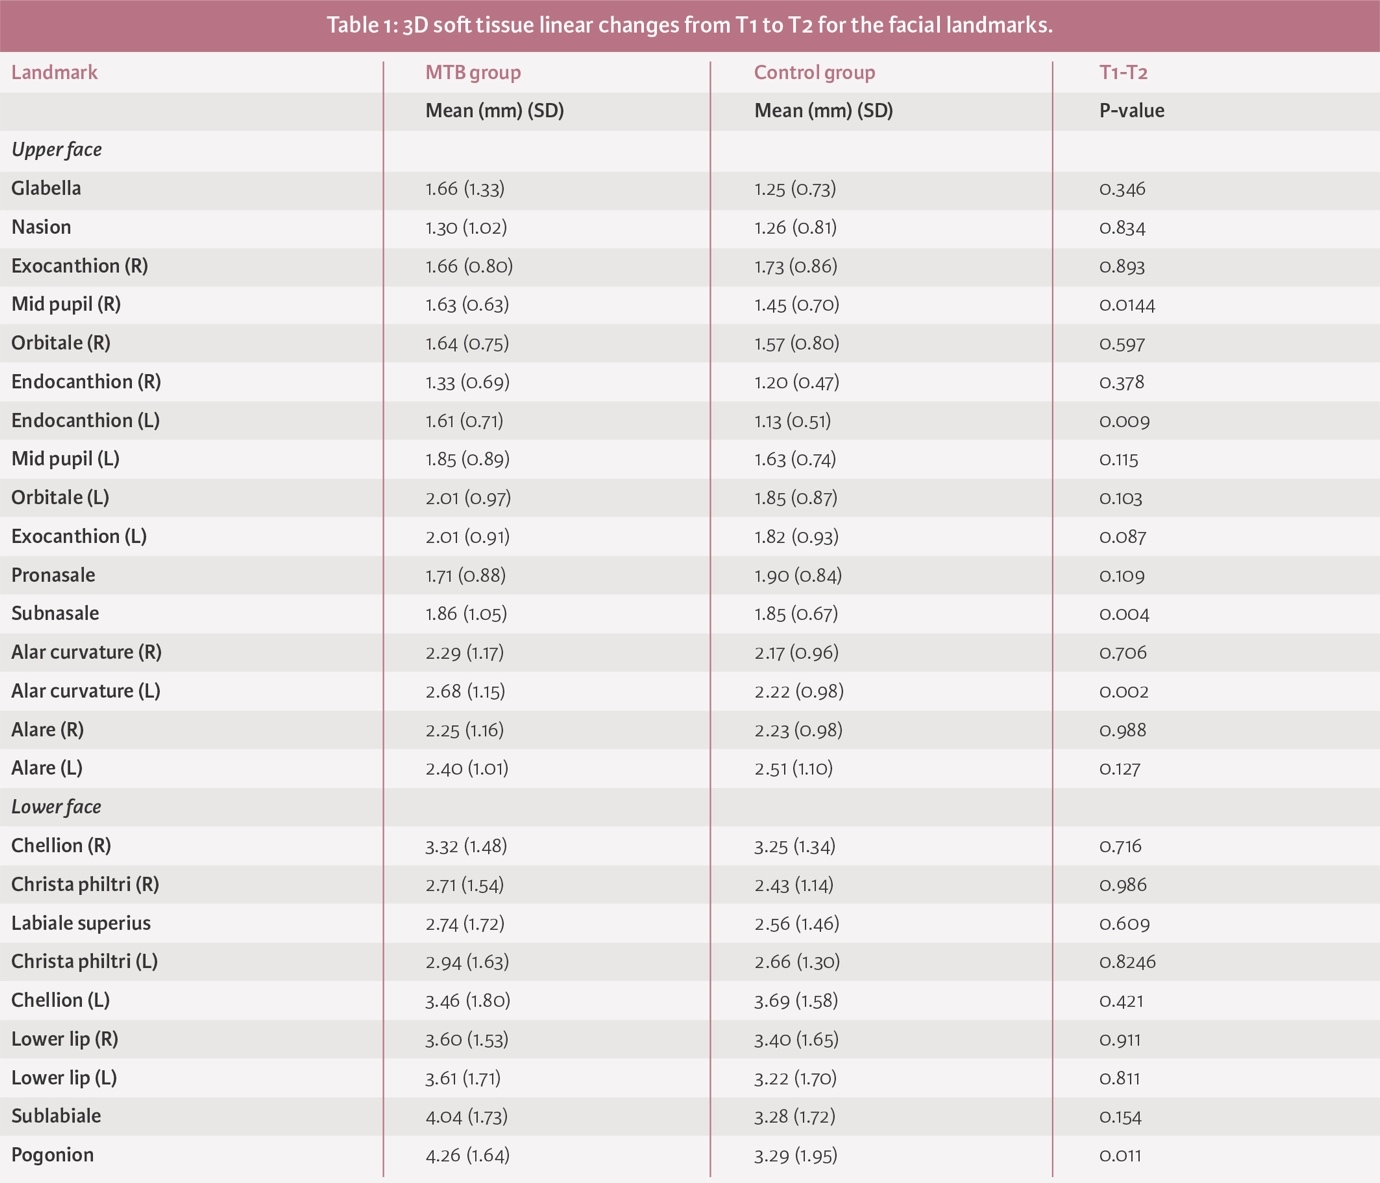Image resolution: width=1380 pixels, height=1183 pixels.
Task: Click the table title banner text
Action: [x=689, y=25]
